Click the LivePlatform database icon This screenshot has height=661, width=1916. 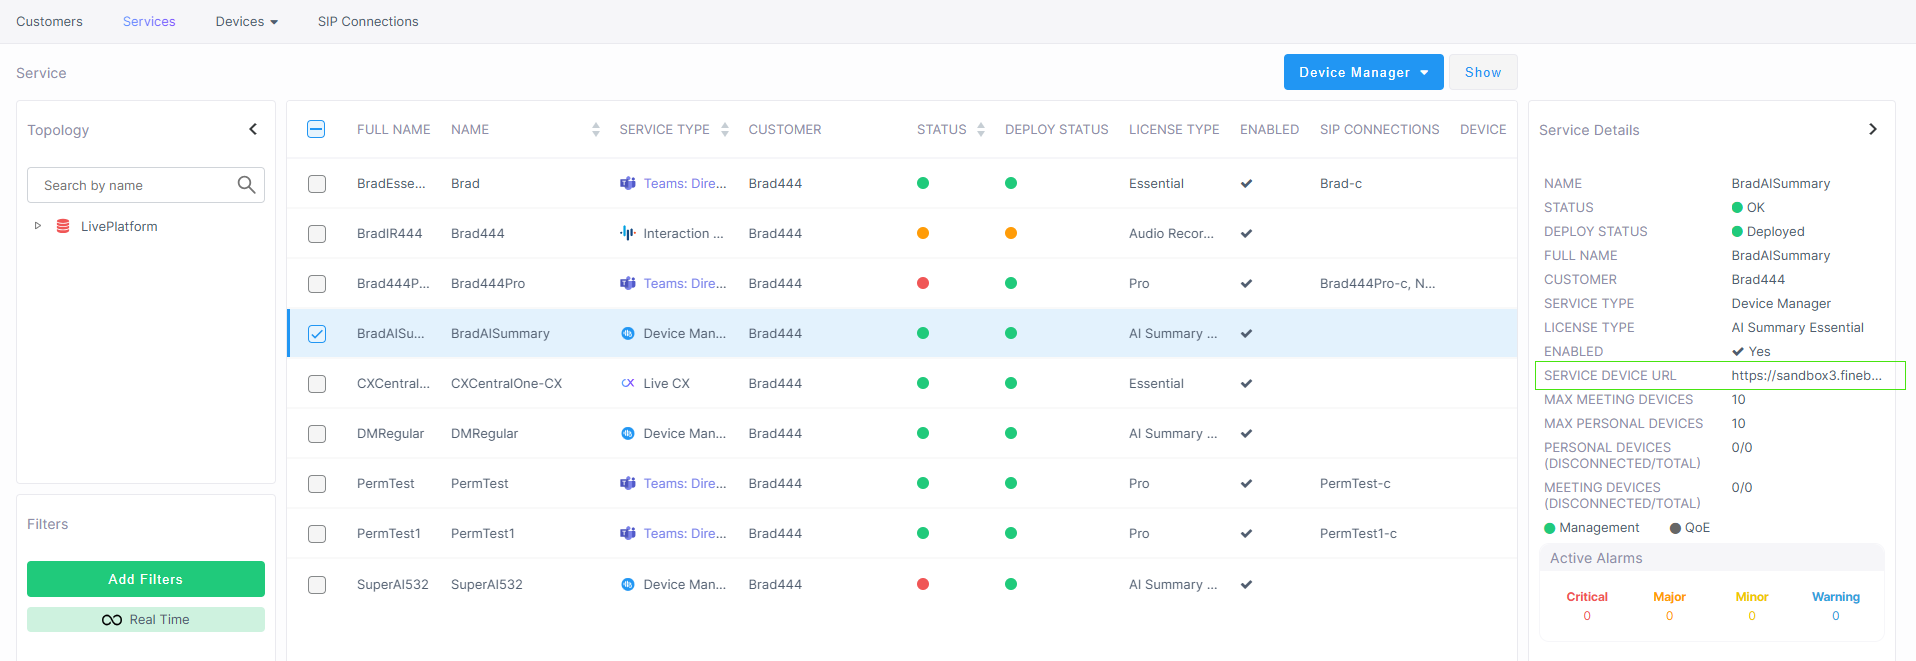point(63,226)
